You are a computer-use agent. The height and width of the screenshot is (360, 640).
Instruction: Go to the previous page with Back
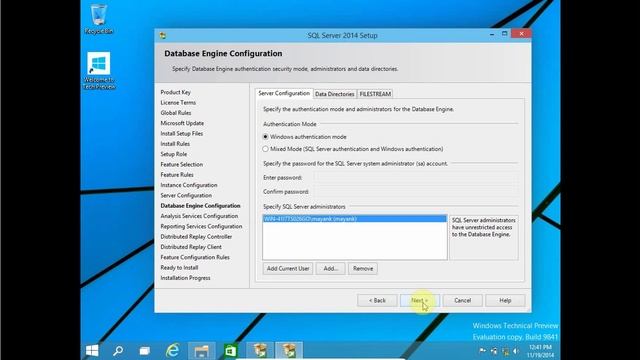[377, 300]
